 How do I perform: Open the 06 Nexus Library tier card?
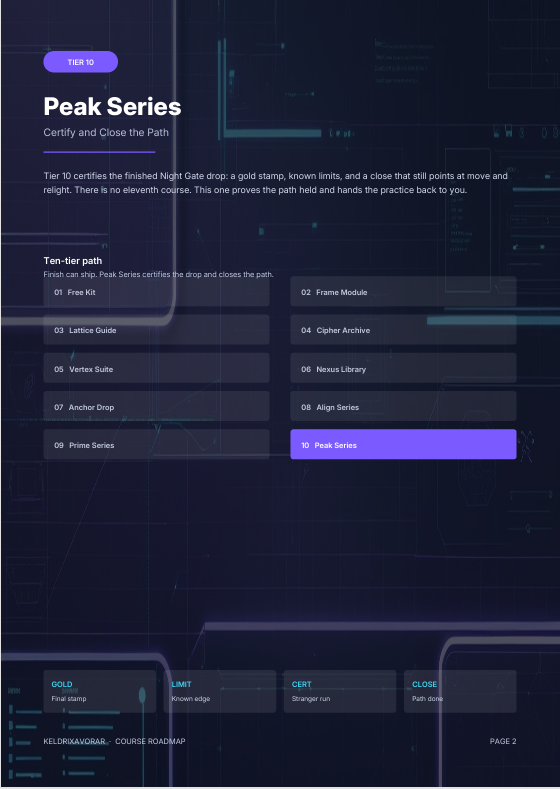tap(403, 368)
